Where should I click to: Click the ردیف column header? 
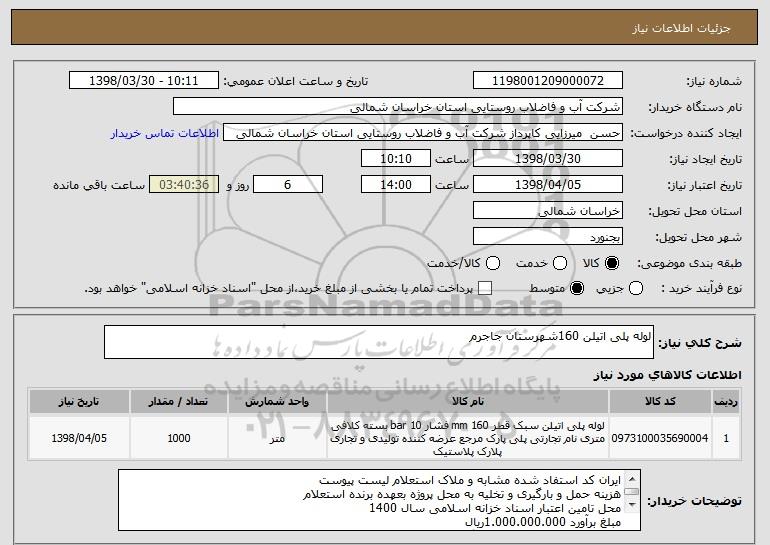coord(726,402)
